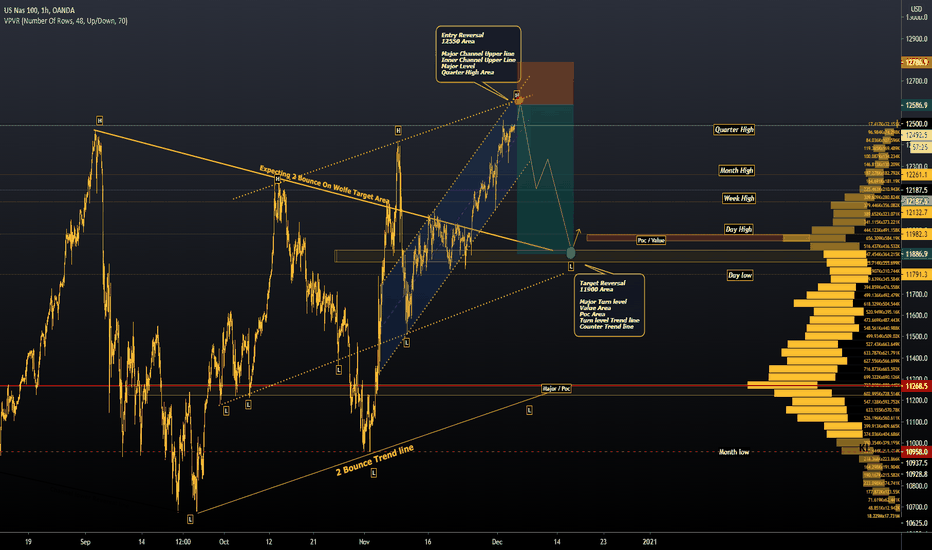Open the Target Reversal annotation box
This screenshot has width=932, height=550.
(609, 305)
